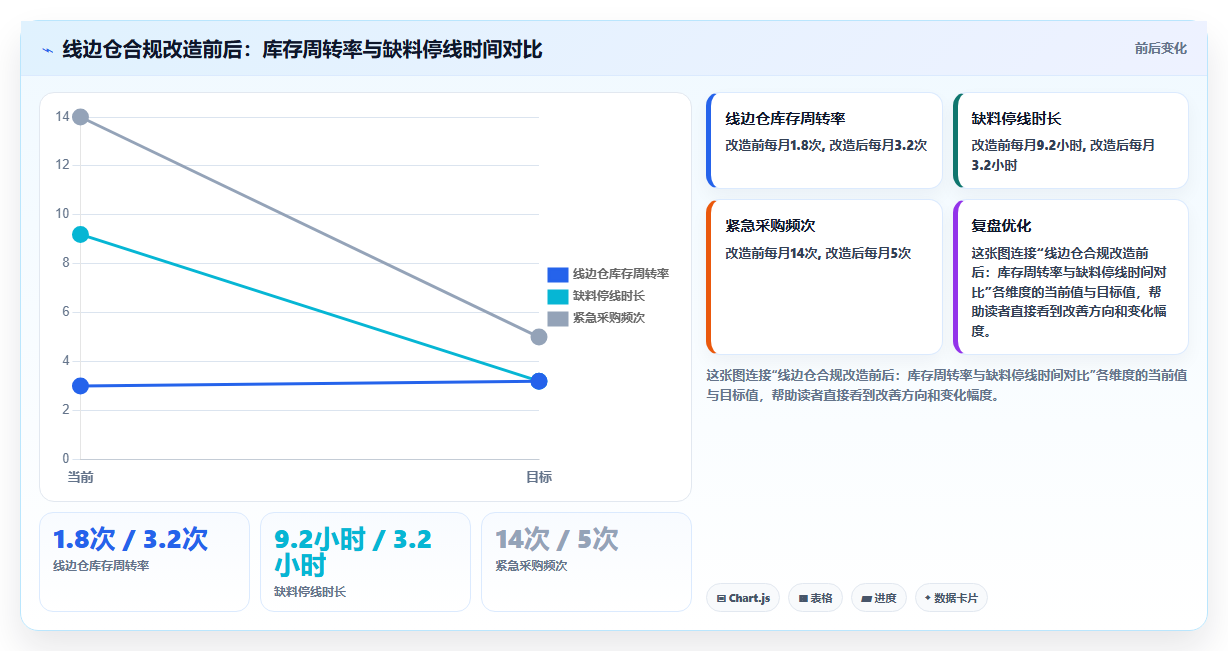Click legend text 线边仓库存周转率
Image resolution: width=1228 pixels, height=651 pixels.
tap(621, 274)
